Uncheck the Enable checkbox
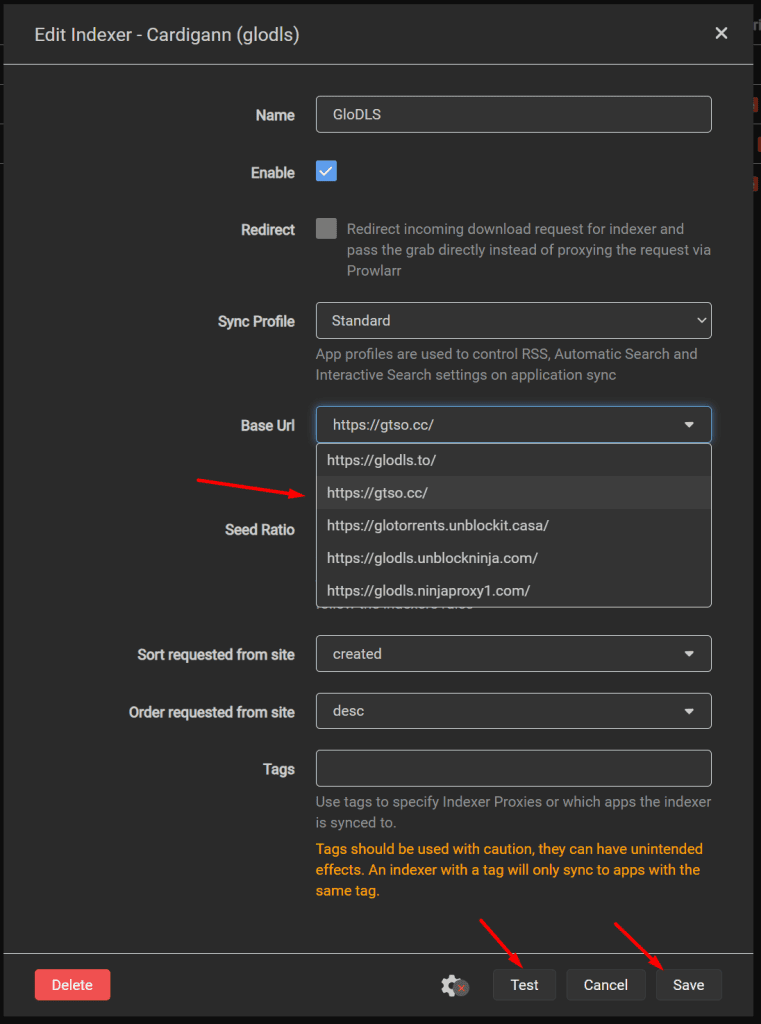The height and width of the screenshot is (1024, 761). 326,171
